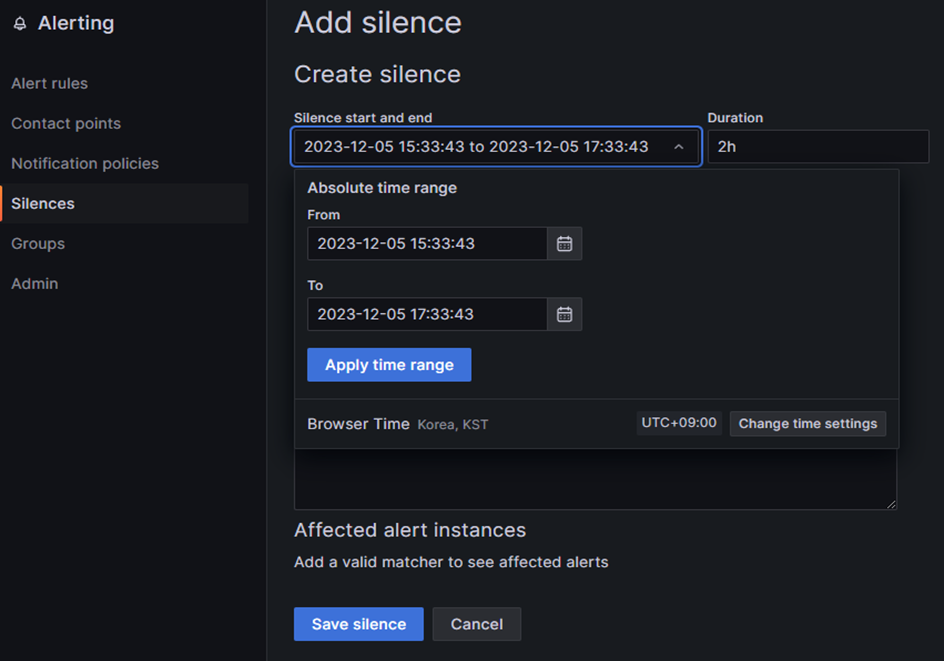Click the Alerting bell icon

20,23
